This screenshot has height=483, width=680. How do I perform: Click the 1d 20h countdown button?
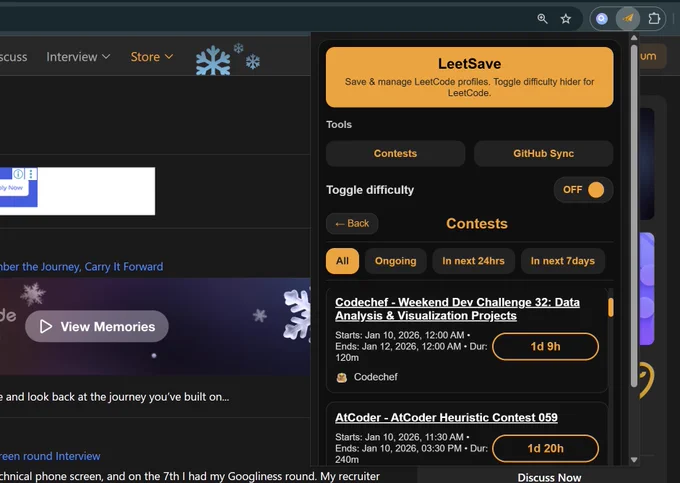coord(545,448)
